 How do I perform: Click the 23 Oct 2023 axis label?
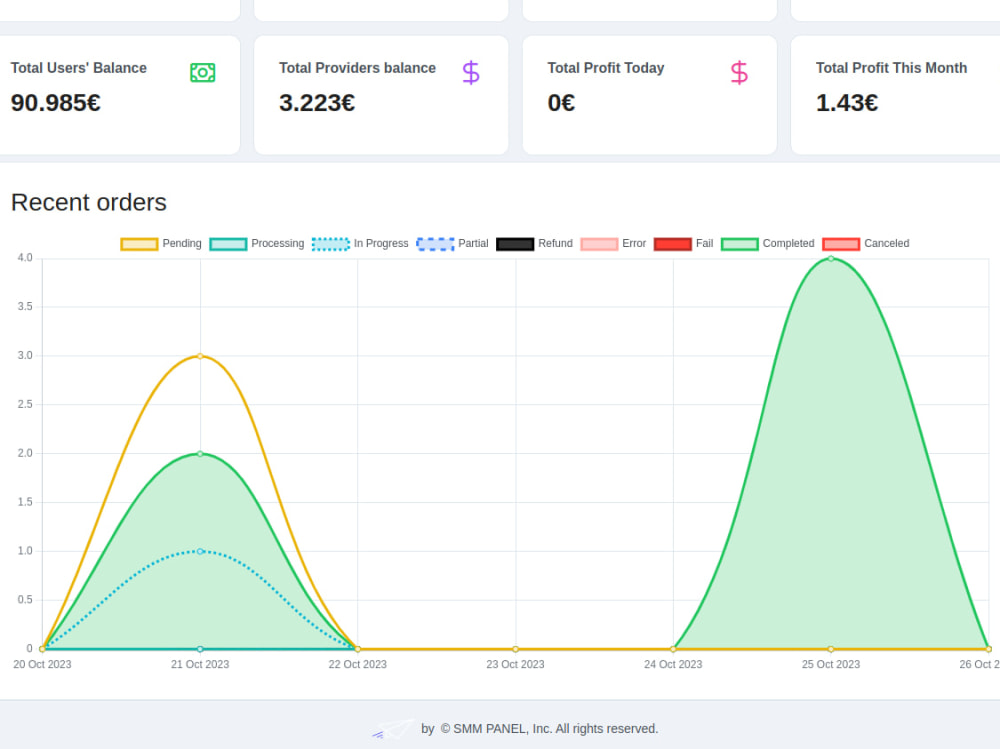pyautogui.click(x=515, y=664)
